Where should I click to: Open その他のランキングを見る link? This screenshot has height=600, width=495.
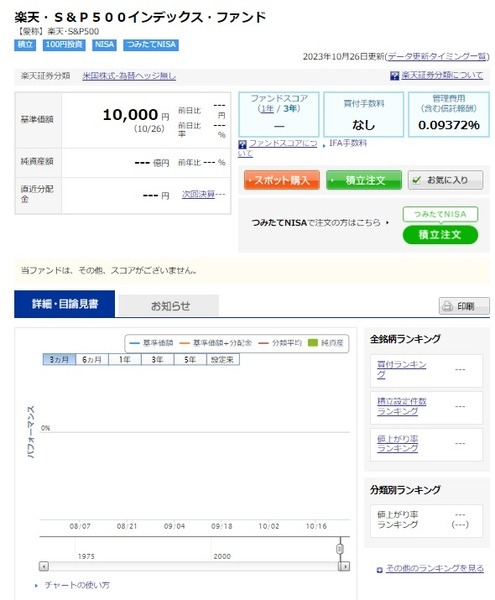(434, 569)
